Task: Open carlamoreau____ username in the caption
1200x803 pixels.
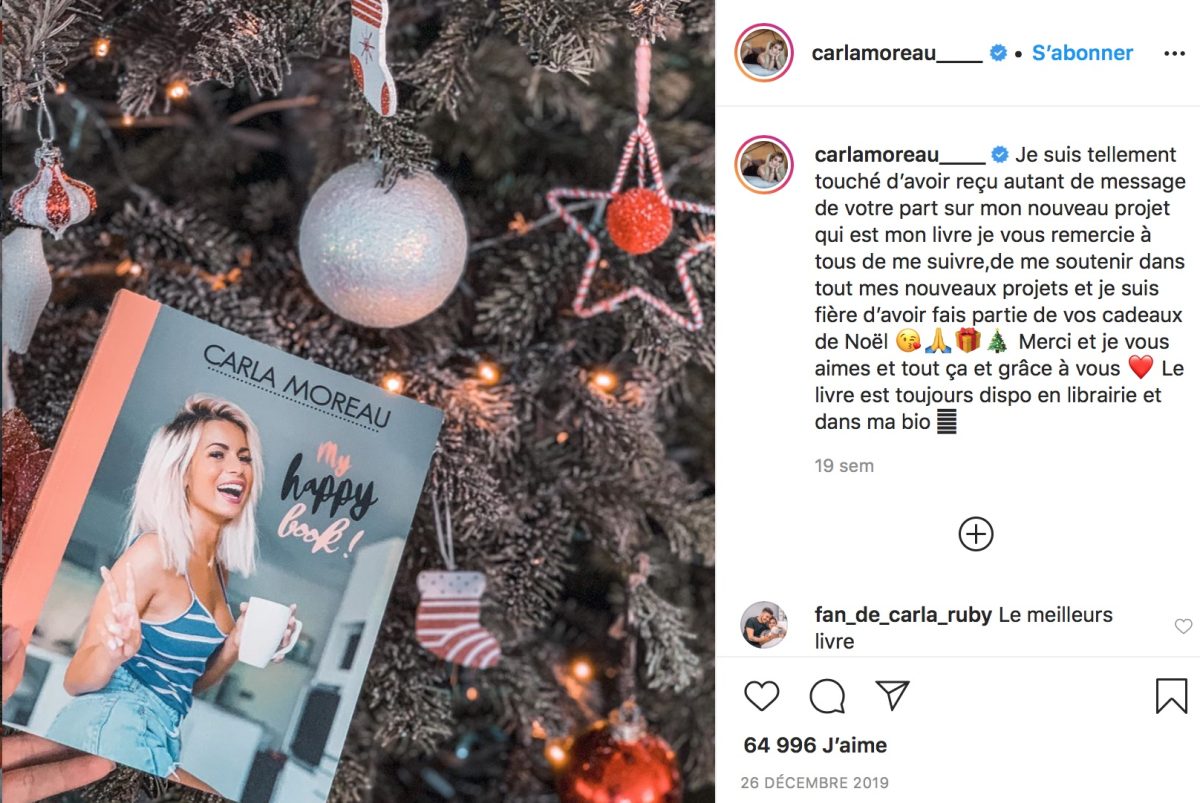Action: pyautogui.click(x=898, y=154)
